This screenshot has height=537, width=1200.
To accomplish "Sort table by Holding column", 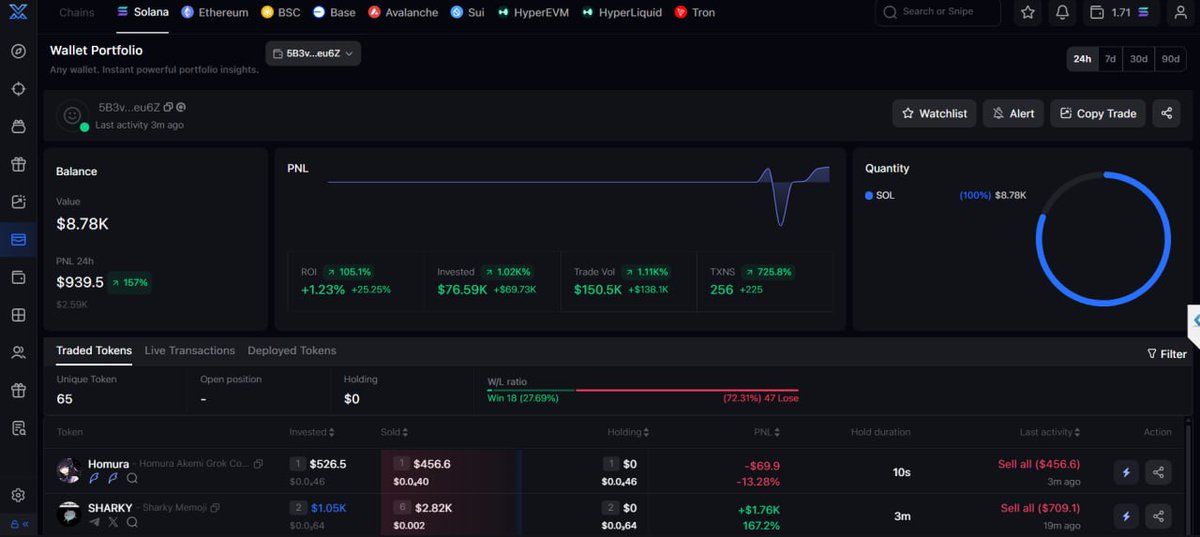I will click(628, 432).
